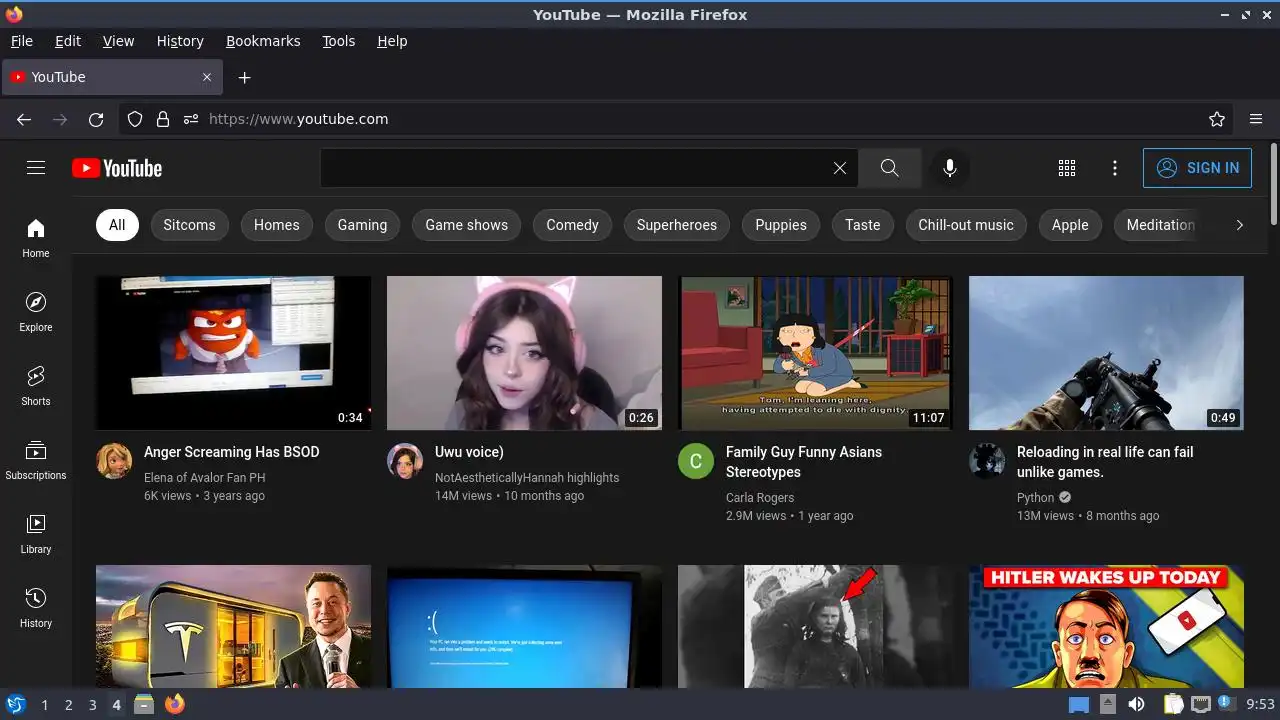Image resolution: width=1280 pixels, height=720 pixels.
Task: Open the Bookmarks menu
Action: click(x=263, y=41)
